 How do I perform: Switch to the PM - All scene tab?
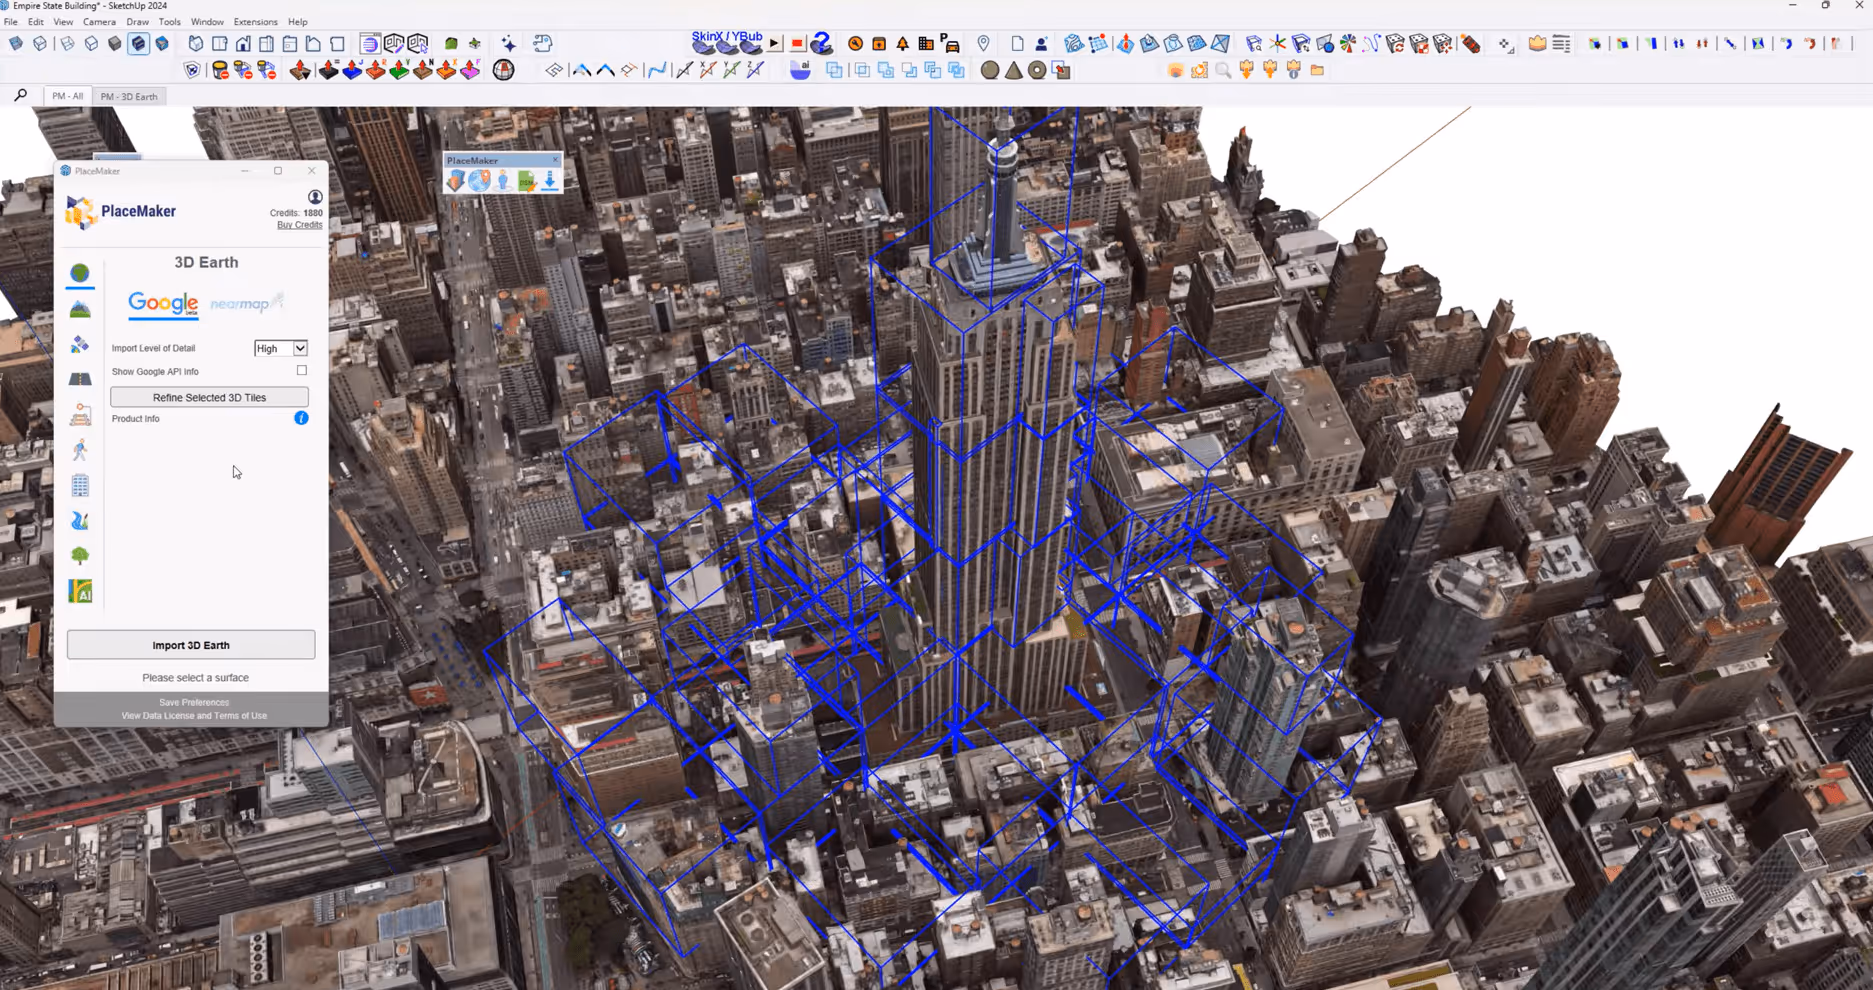click(x=67, y=96)
